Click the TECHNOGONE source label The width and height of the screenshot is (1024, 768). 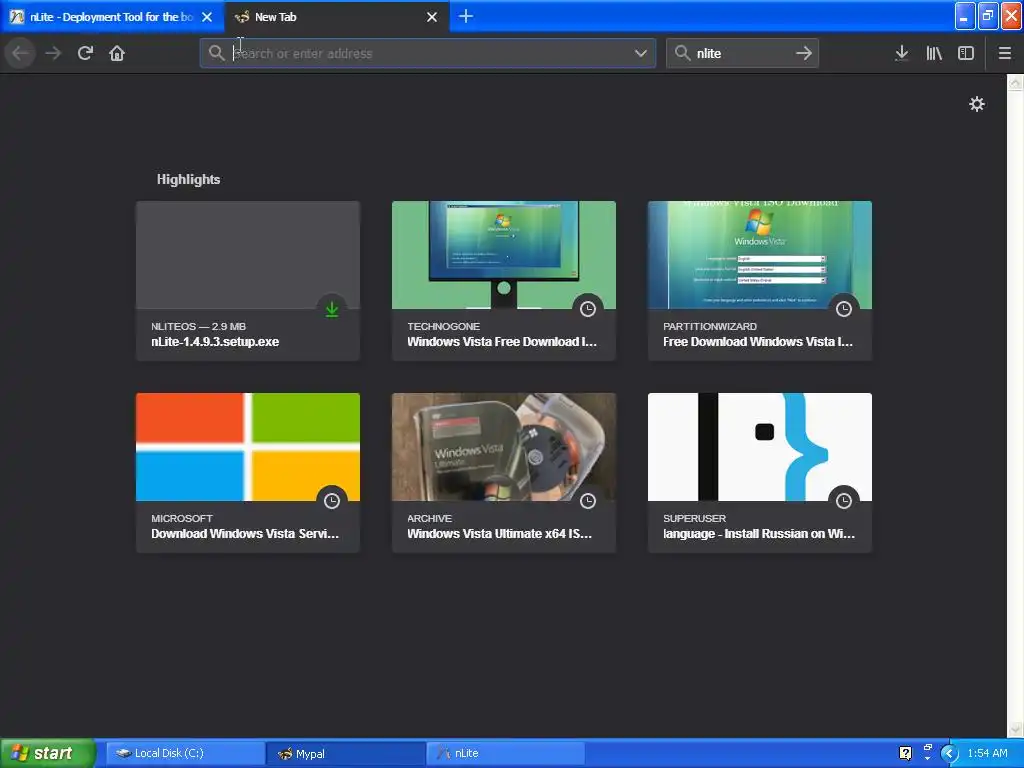click(443, 326)
